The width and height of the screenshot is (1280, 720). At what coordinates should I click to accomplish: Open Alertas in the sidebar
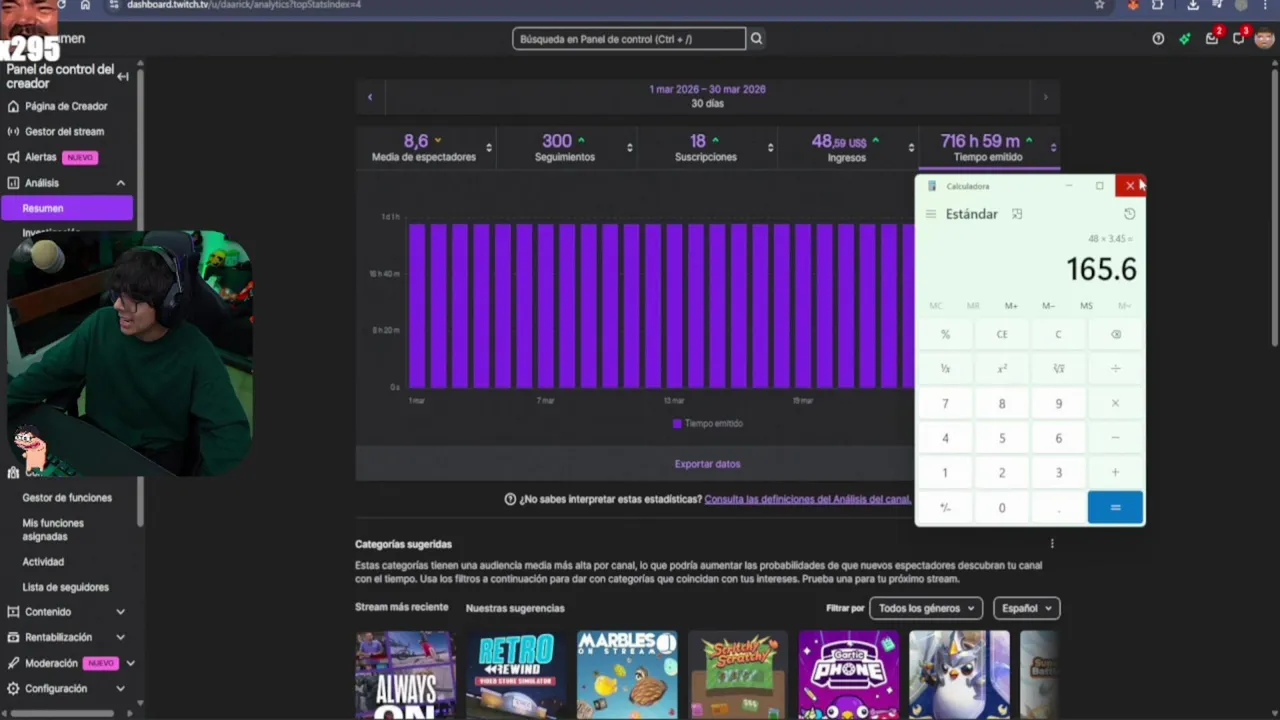[x=41, y=157]
